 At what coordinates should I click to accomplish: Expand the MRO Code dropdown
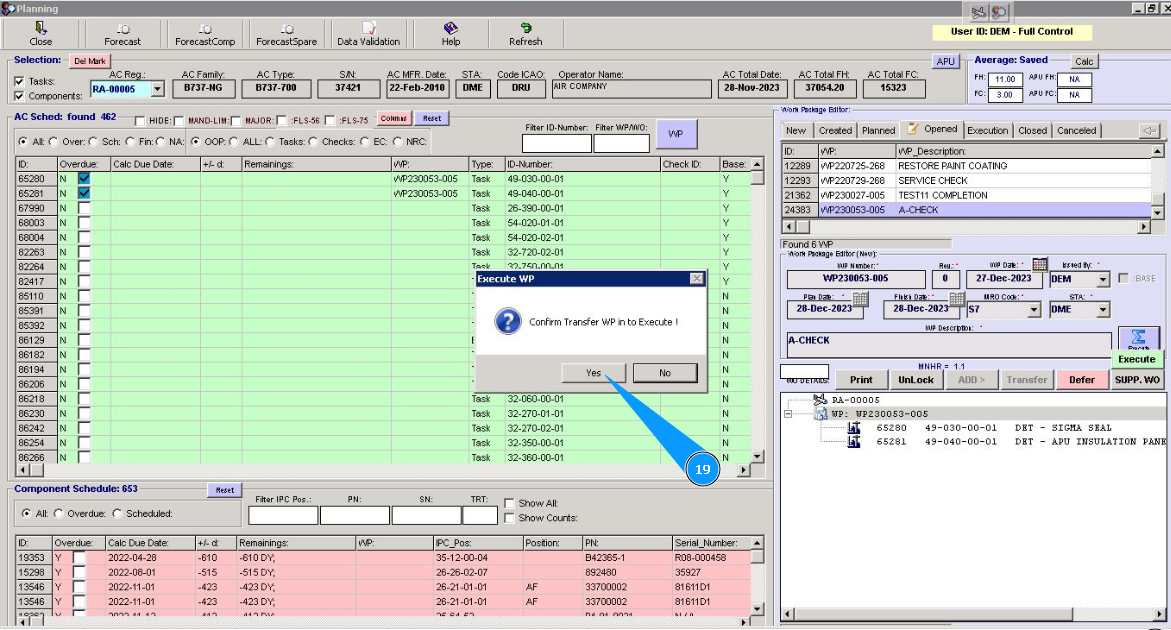point(1033,310)
